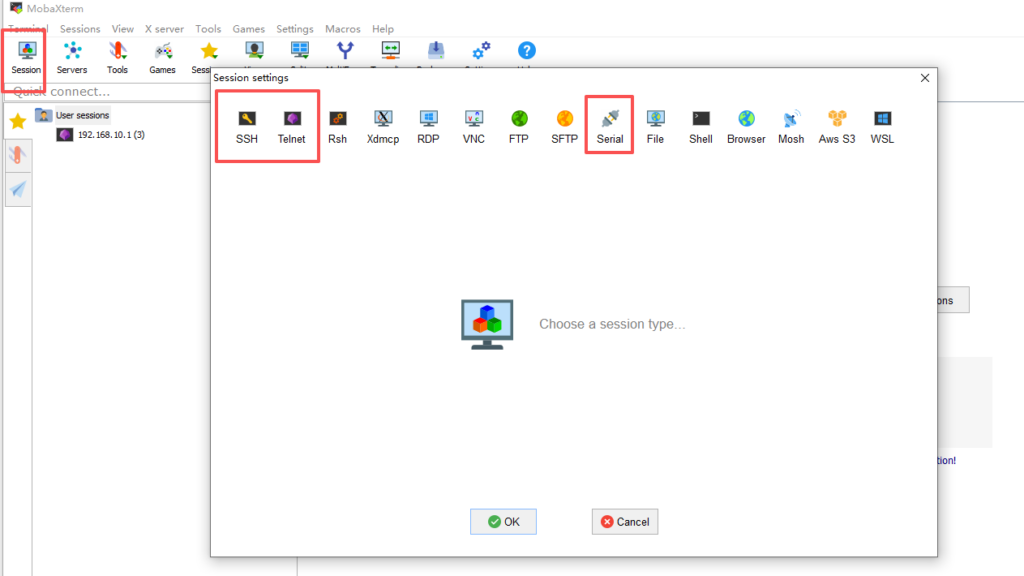Click the Cancel button

point(625,522)
